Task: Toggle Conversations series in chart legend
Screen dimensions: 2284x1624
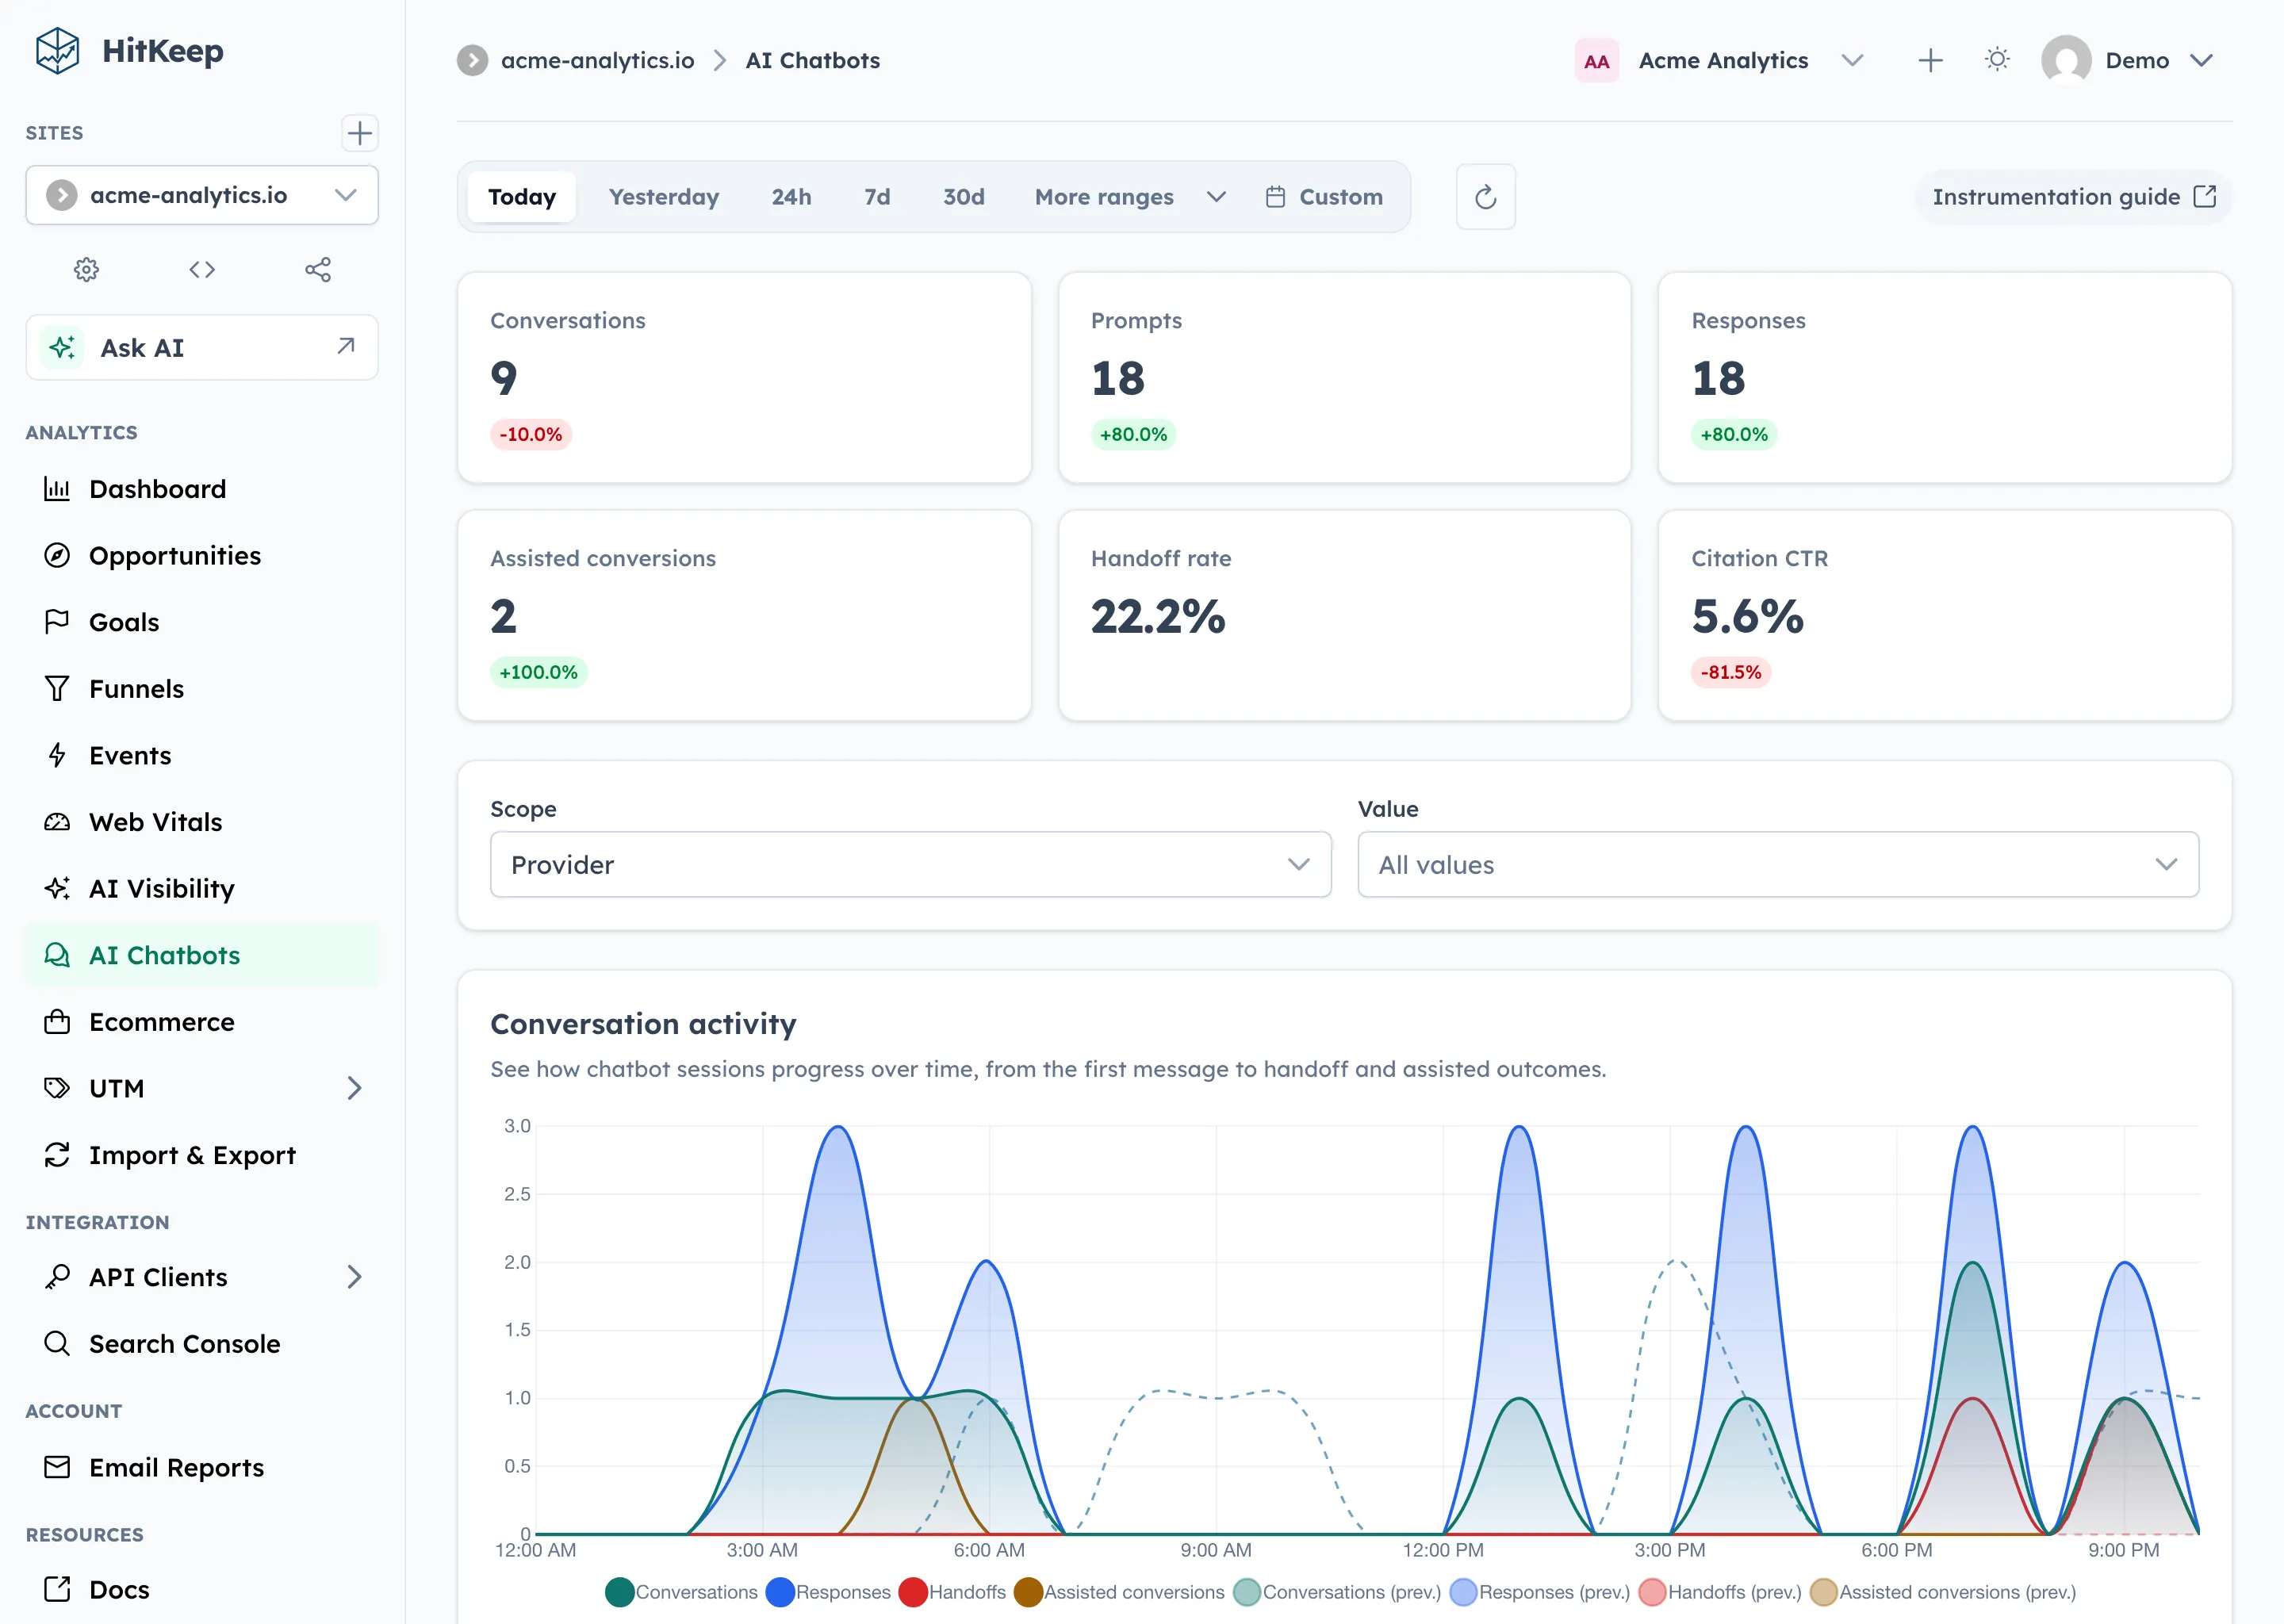Action: pyautogui.click(x=682, y=1592)
